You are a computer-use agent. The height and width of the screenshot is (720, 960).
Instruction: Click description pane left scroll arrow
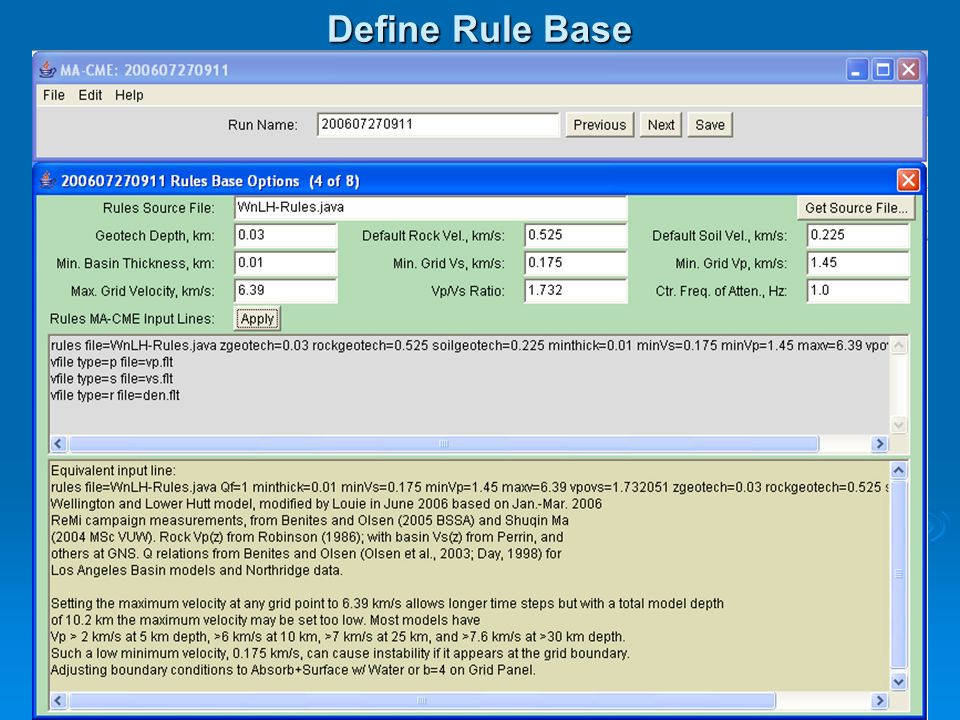(58, 700)
